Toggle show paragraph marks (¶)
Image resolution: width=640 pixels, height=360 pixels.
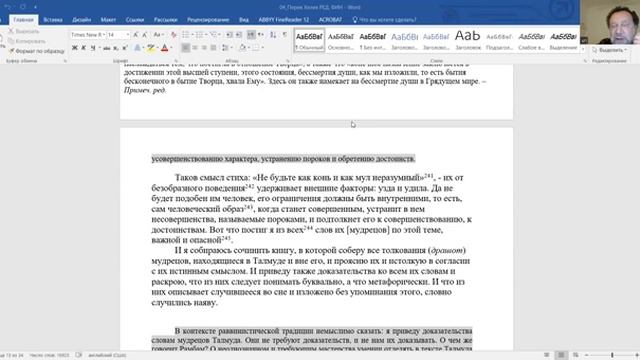click(x=285, y=35)
